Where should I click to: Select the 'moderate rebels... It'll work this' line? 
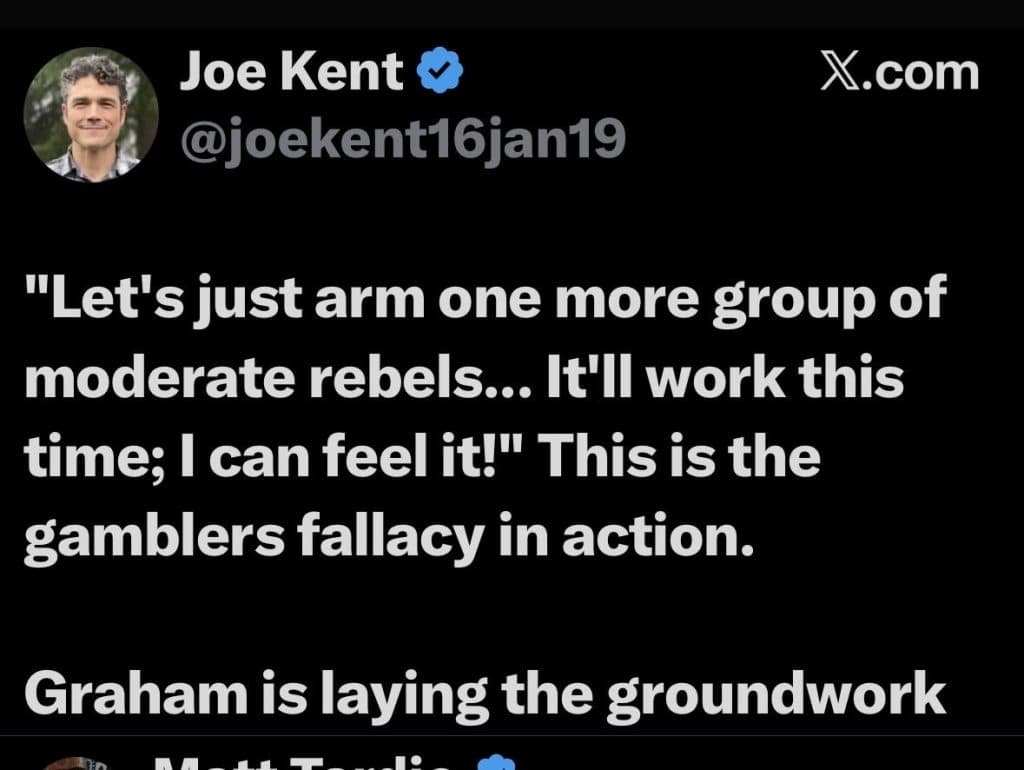point(464,377)
